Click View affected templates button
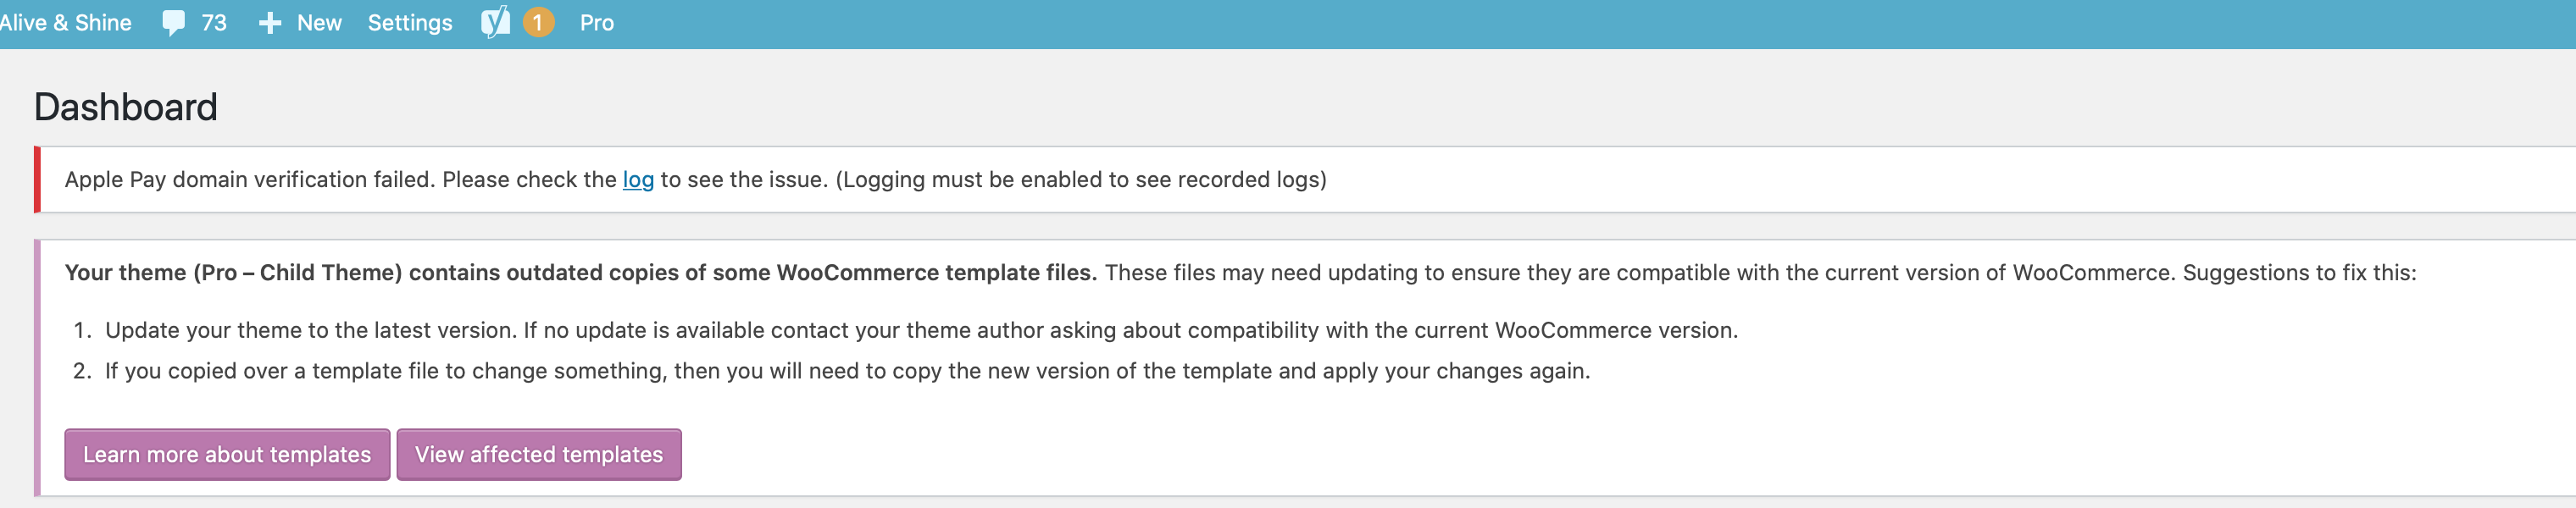This screenshot has height=508, width=2576. click(x=539, y=455)
